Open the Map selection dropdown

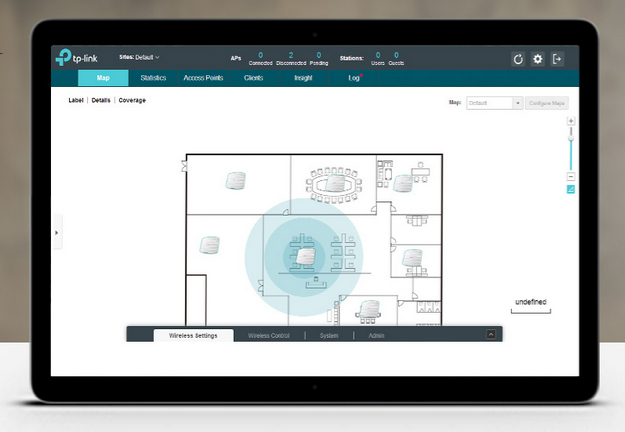495,102
